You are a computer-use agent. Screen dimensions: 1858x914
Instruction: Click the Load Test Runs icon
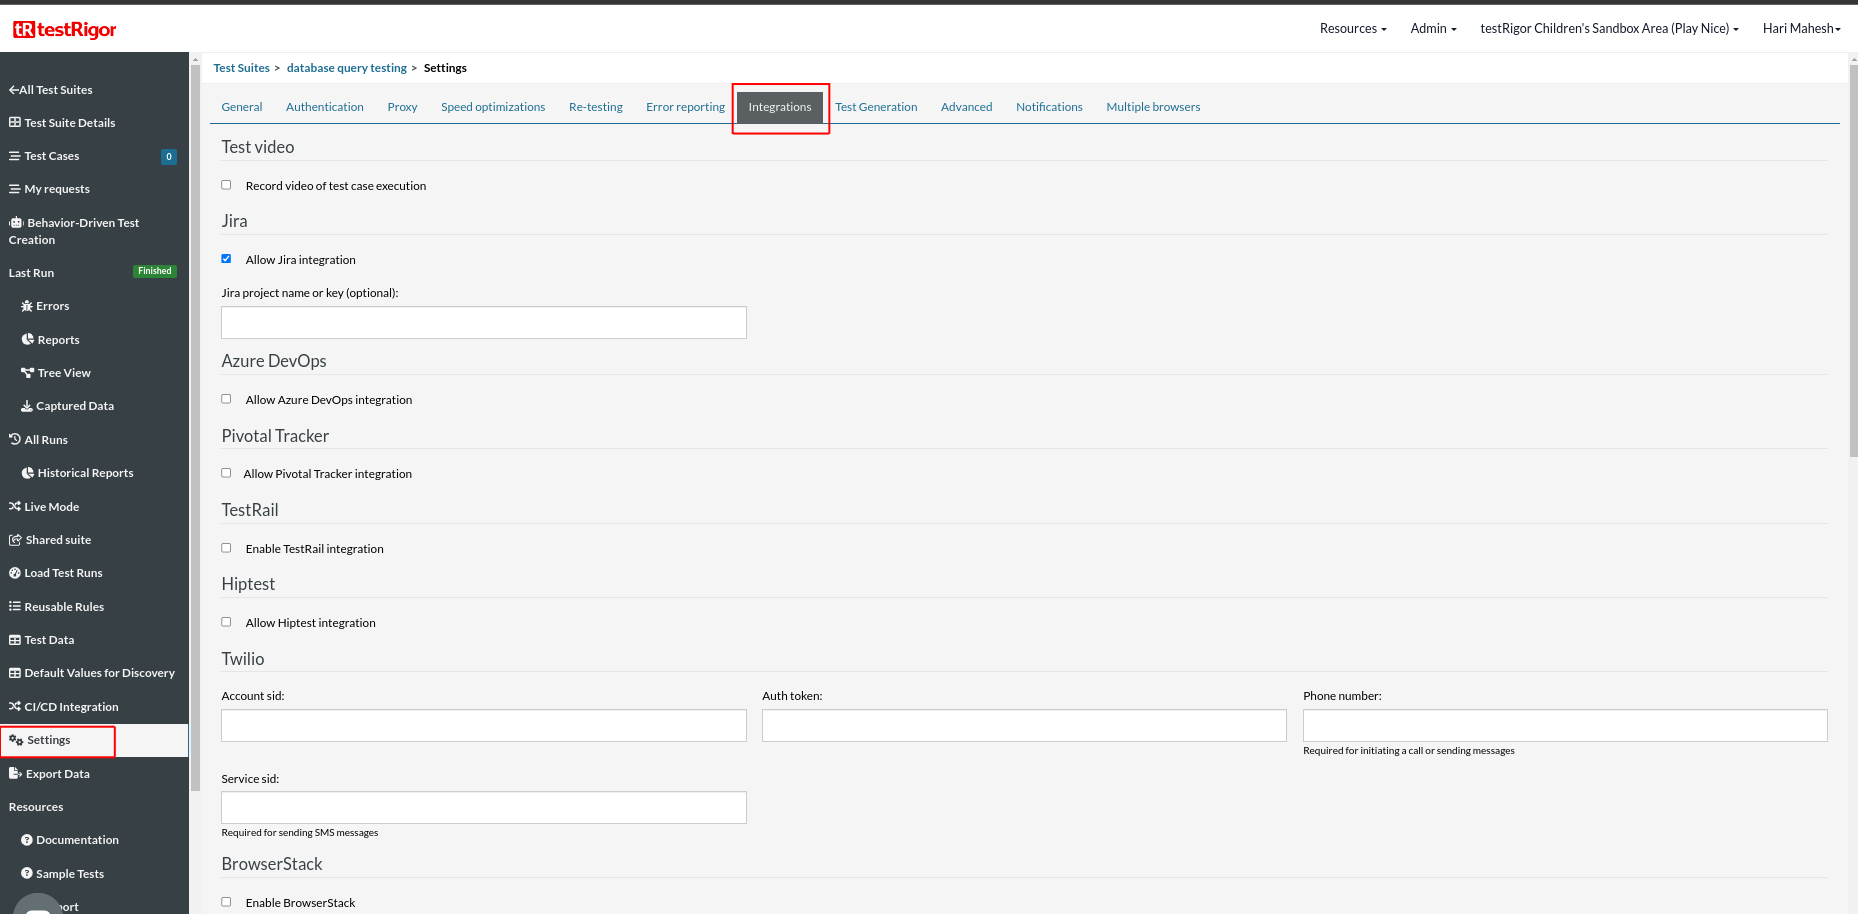(15, 573)
